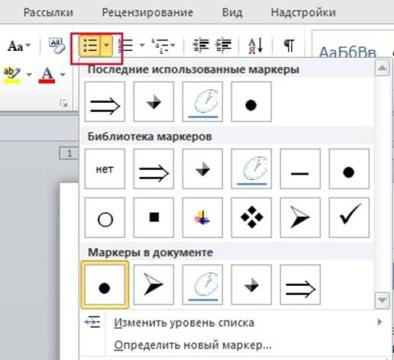Pick four-point star bullet in Библиотека маркеров
The image size is (394, 360).
pos(203,169)
